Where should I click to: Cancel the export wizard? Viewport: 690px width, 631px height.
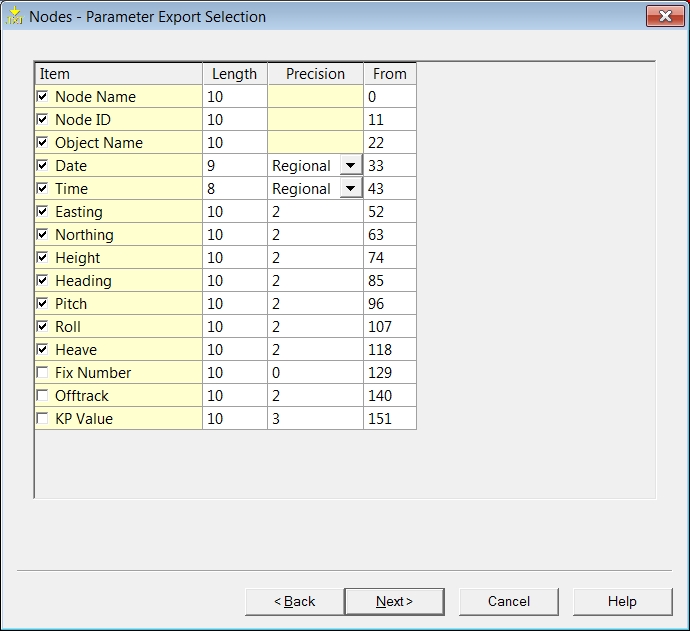point(508,601)
